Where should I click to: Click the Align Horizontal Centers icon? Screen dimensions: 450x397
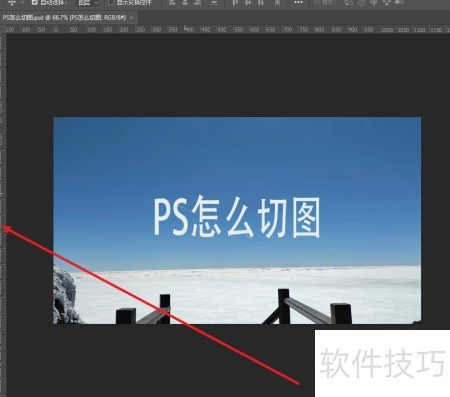point(185,2)
